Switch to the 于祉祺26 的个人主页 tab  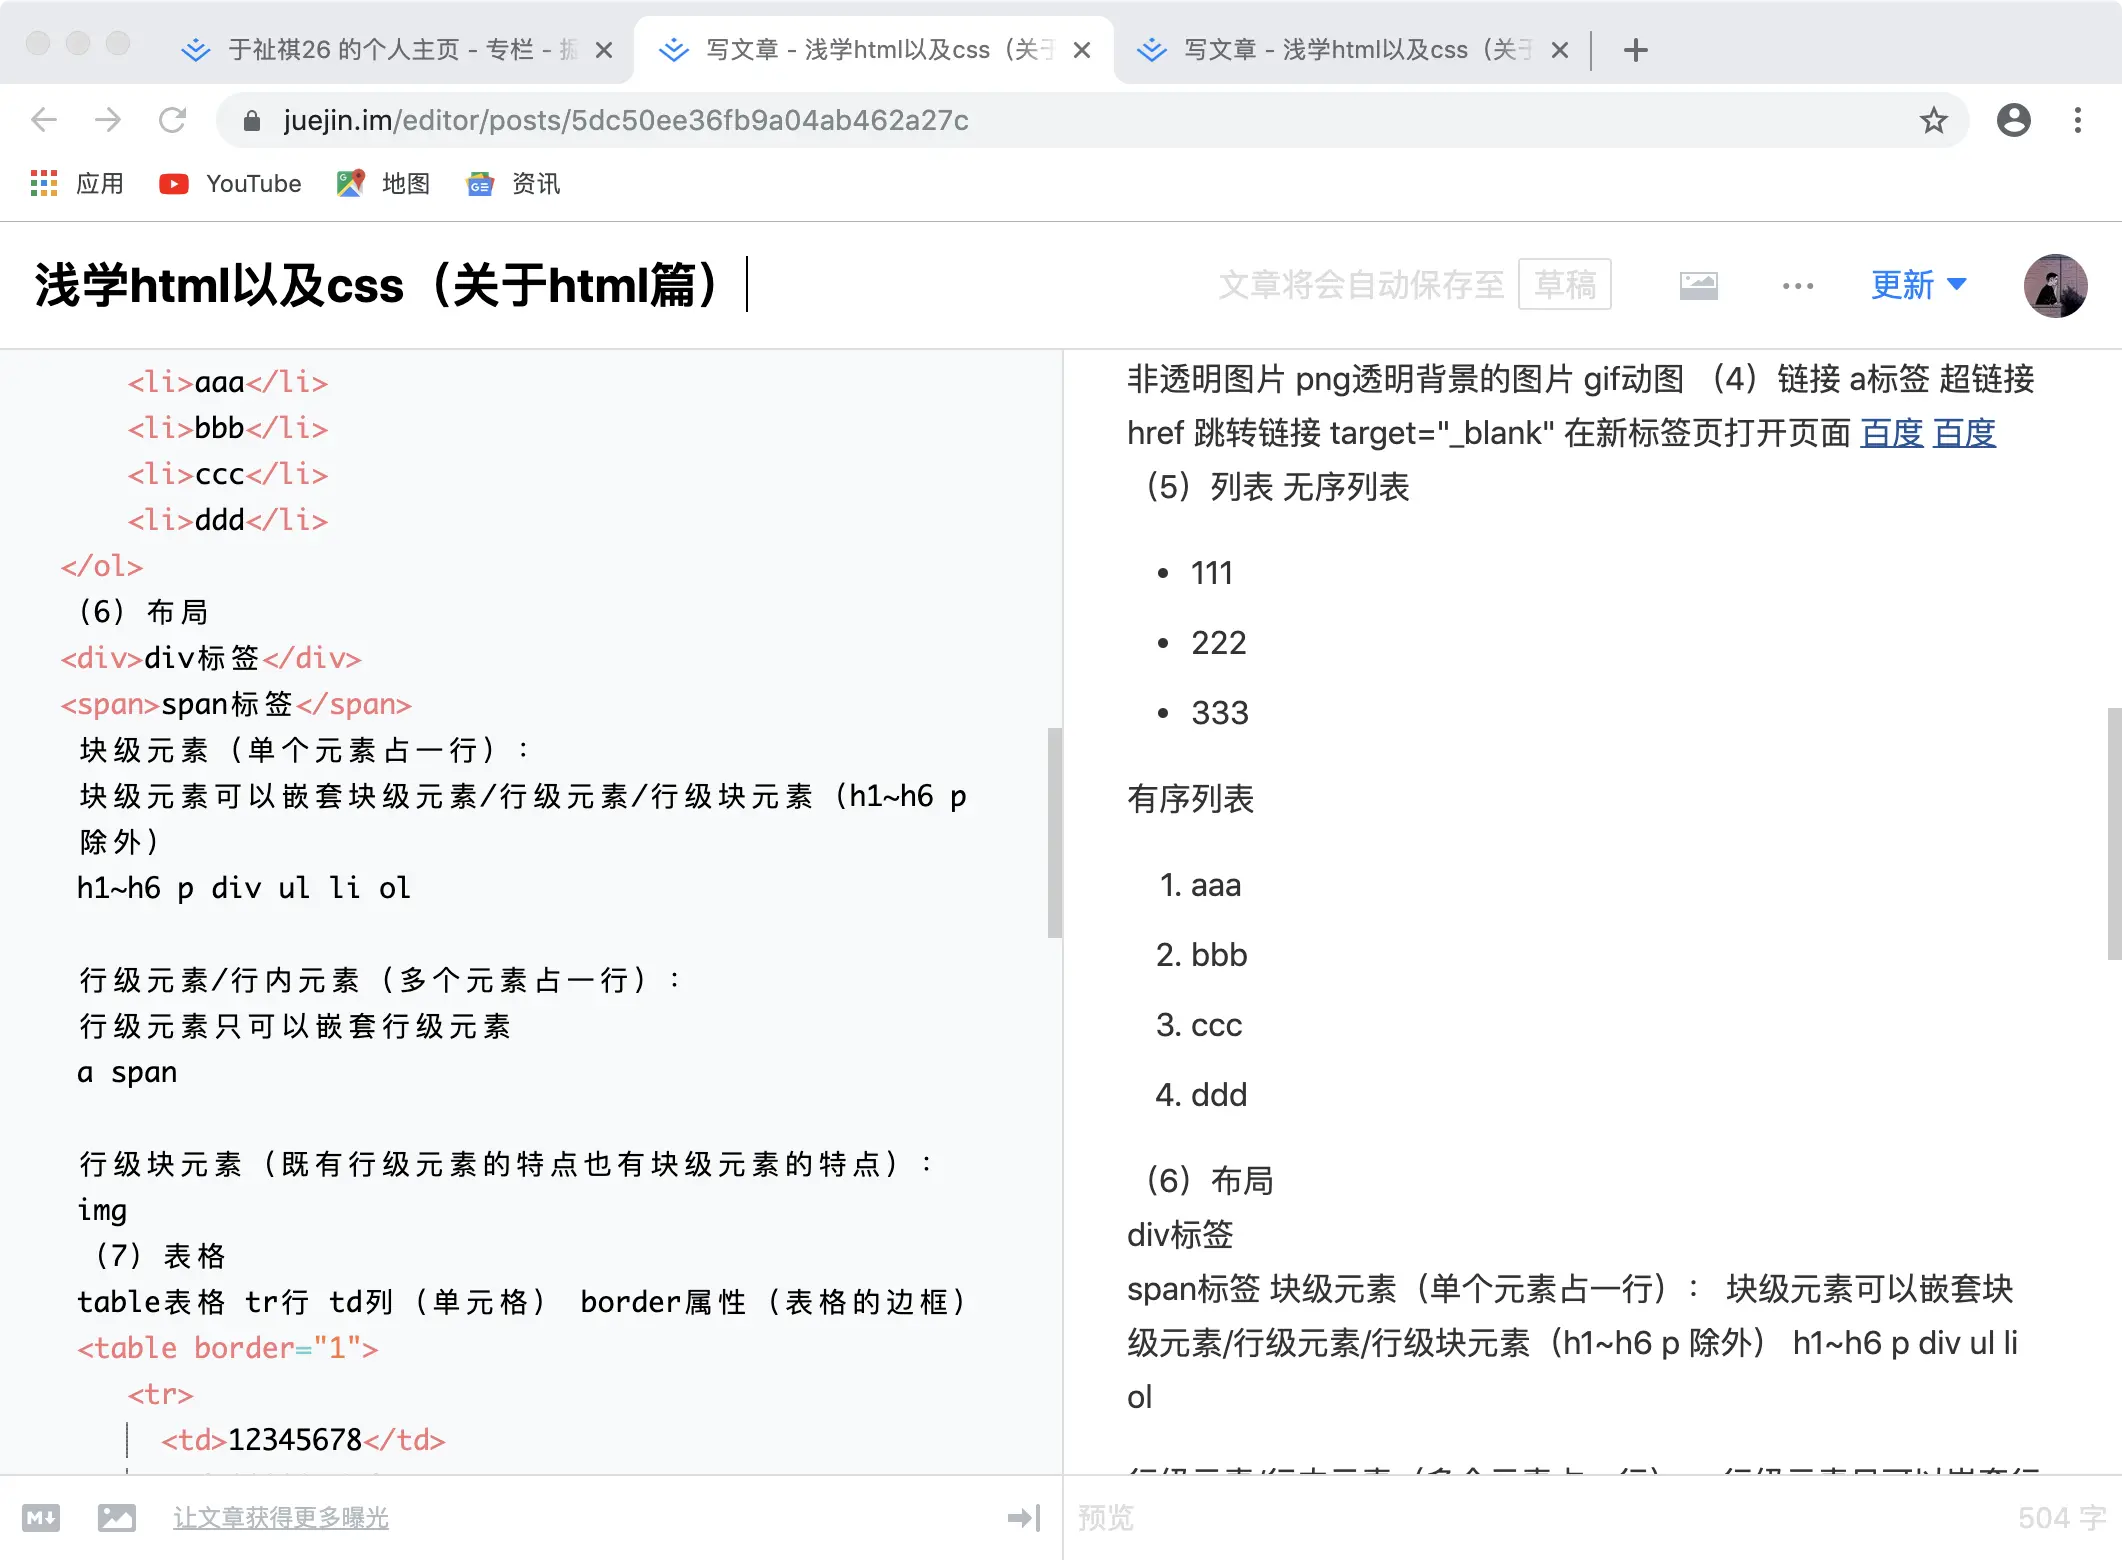(x=400, y=50)
